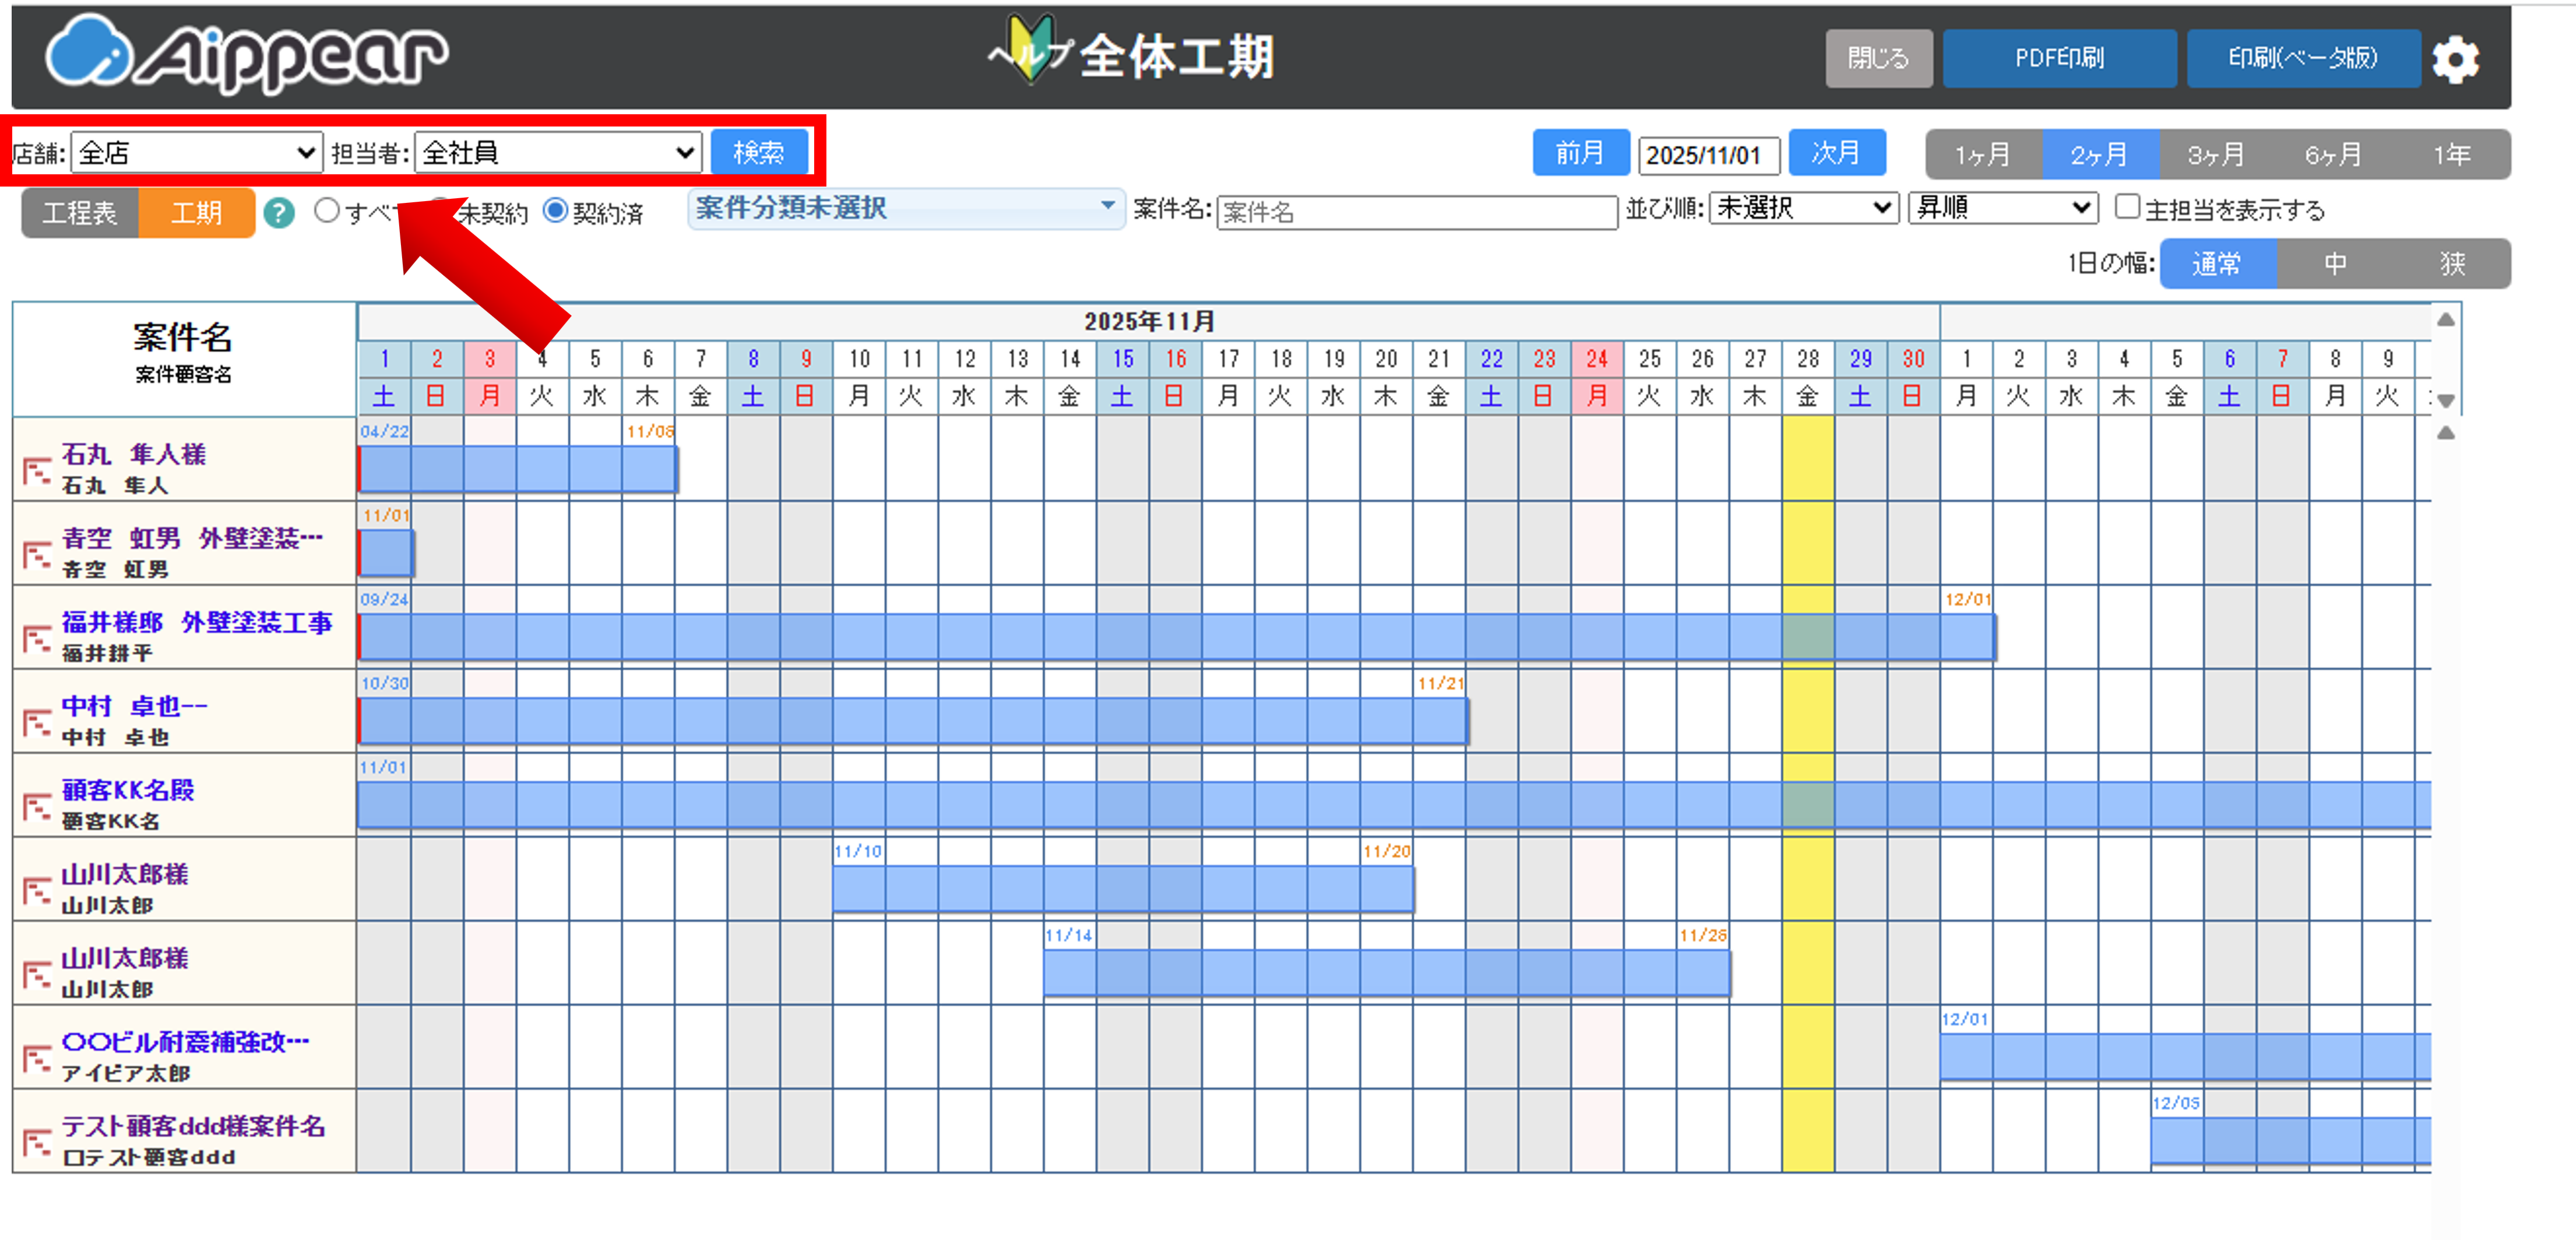Select the 契約済 radio button
Viewport: 2576px width, 1240px height.
[x=555, y=210]
